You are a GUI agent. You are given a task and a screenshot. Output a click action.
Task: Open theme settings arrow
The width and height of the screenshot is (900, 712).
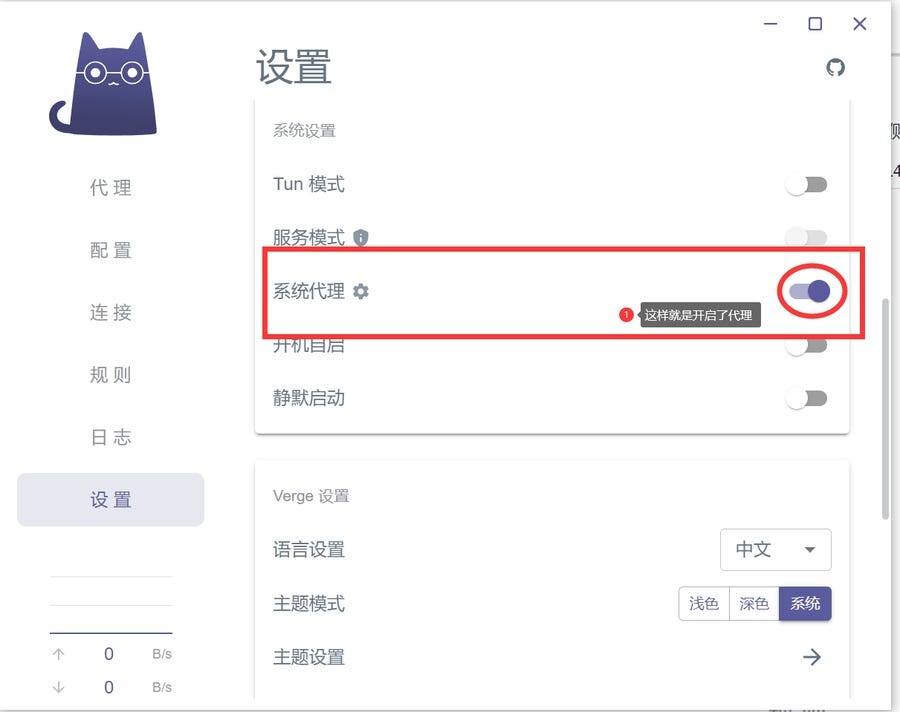(812, 656)
